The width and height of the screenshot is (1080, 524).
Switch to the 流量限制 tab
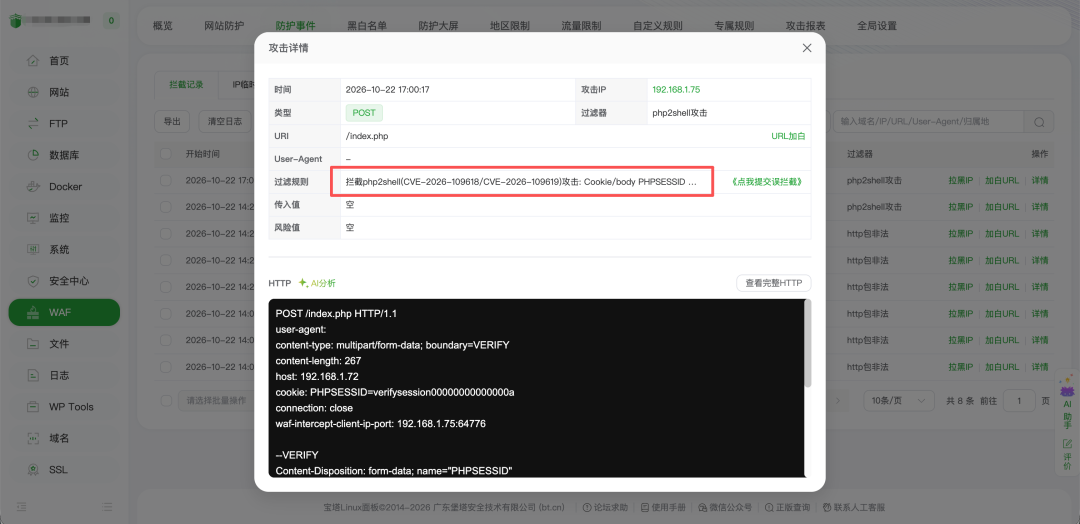coord(581,26)
